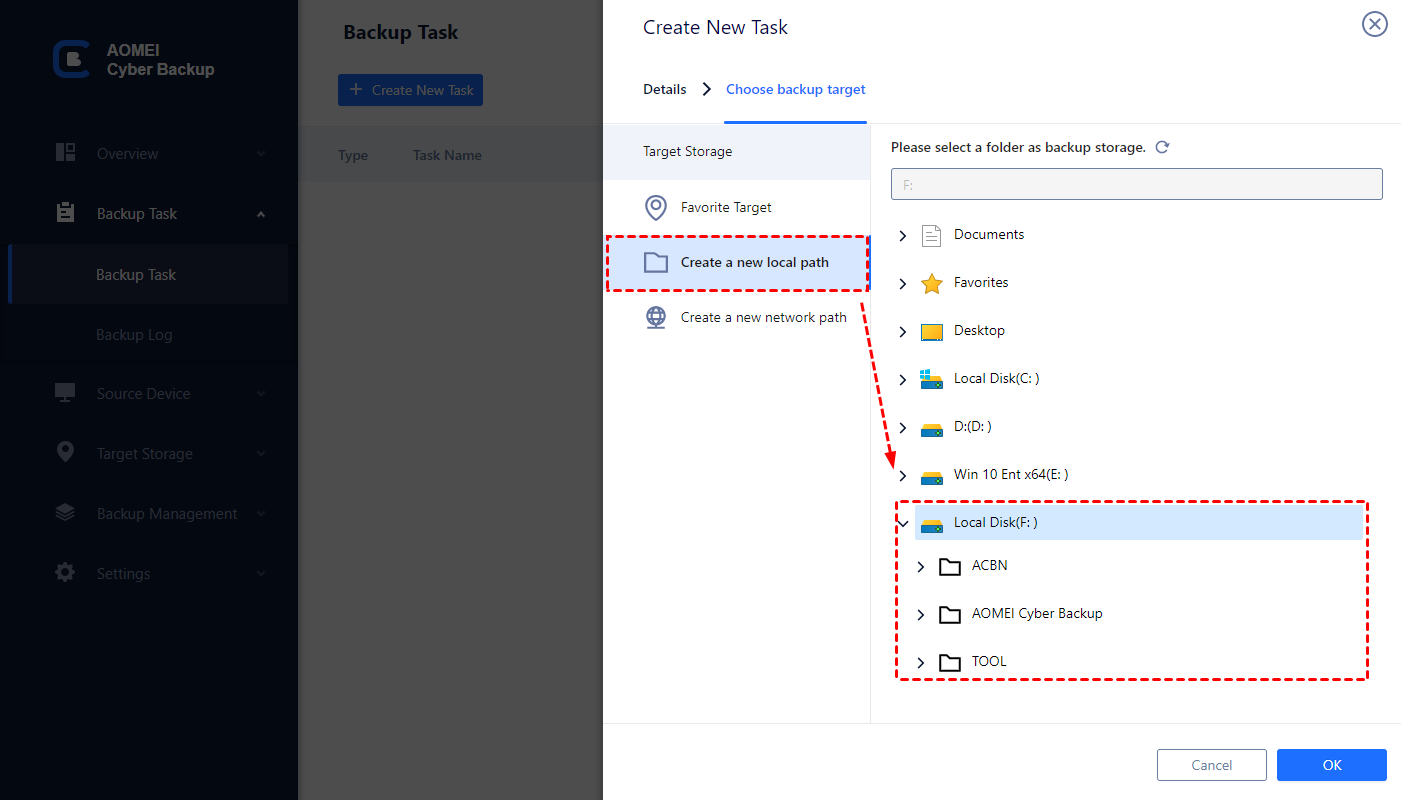Click the network path globe icon
Viewport: 1401px width, 800px height.
(655, 318)
